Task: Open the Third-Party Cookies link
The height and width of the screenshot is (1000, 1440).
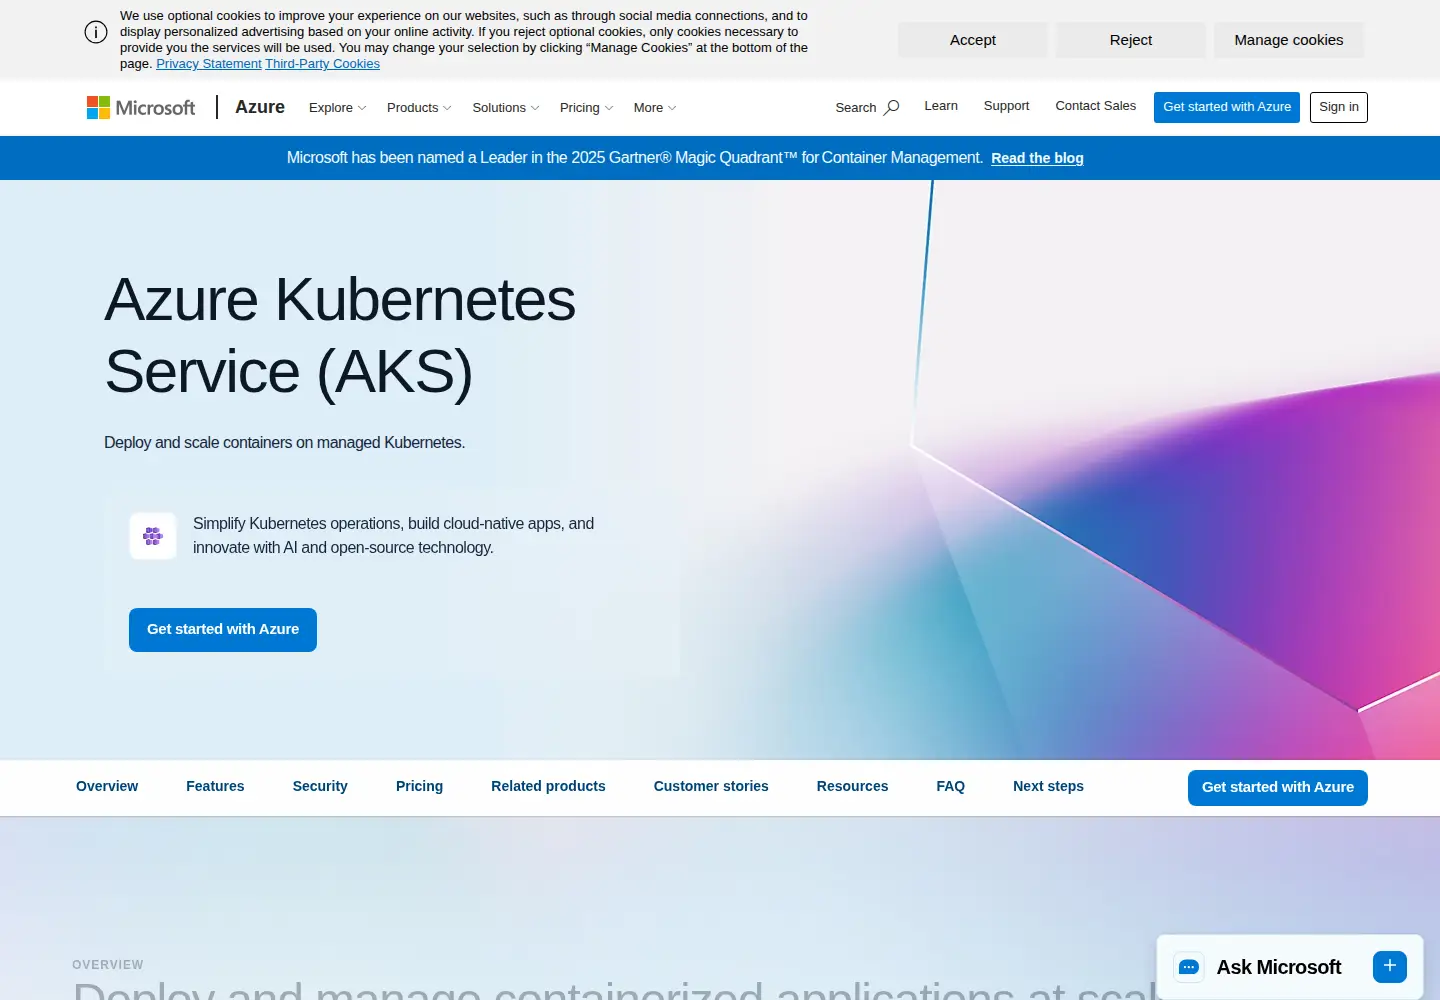Action: [323, 64]
